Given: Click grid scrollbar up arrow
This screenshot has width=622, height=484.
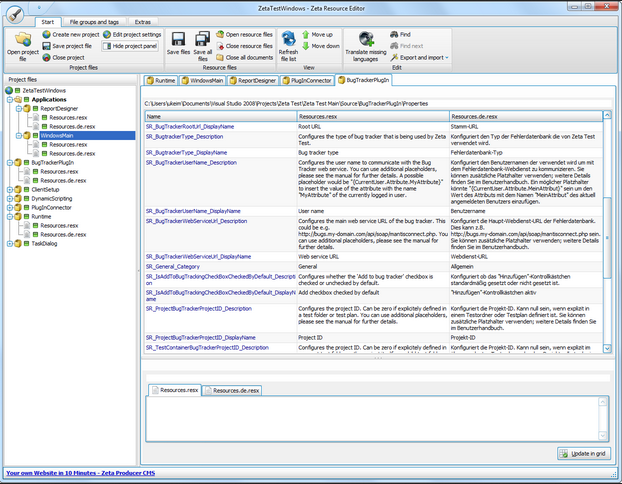Looking at the screenshot, I should pos(607,115).
